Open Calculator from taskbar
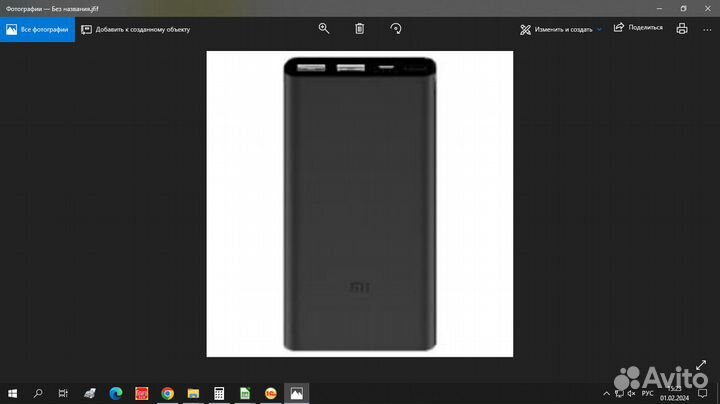 click(219, 393)
